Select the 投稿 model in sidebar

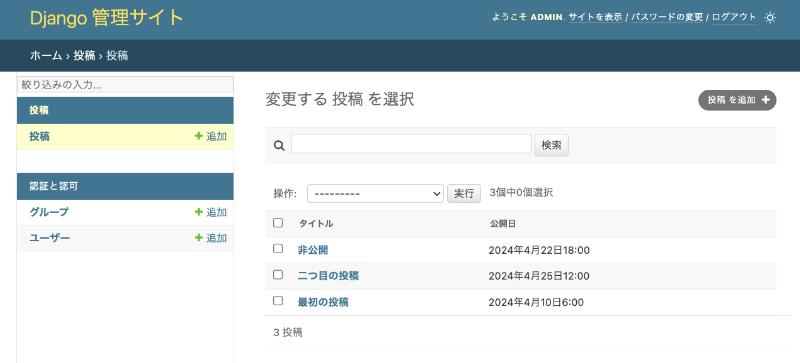click(x=39, y=136)
